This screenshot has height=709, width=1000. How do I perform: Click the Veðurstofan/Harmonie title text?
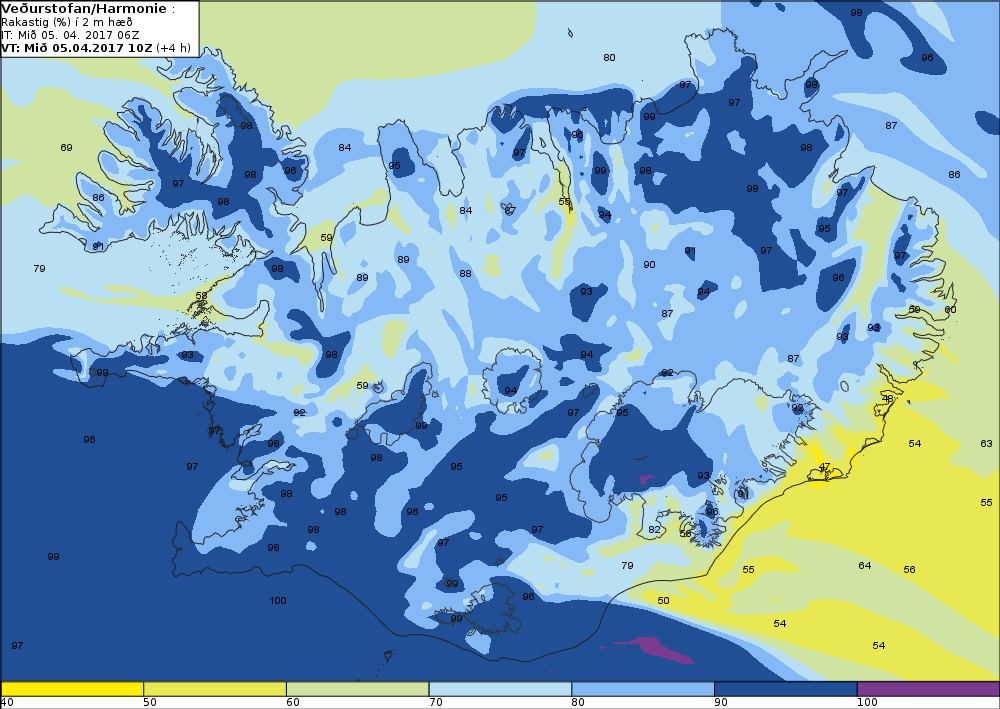coord(84,9)
